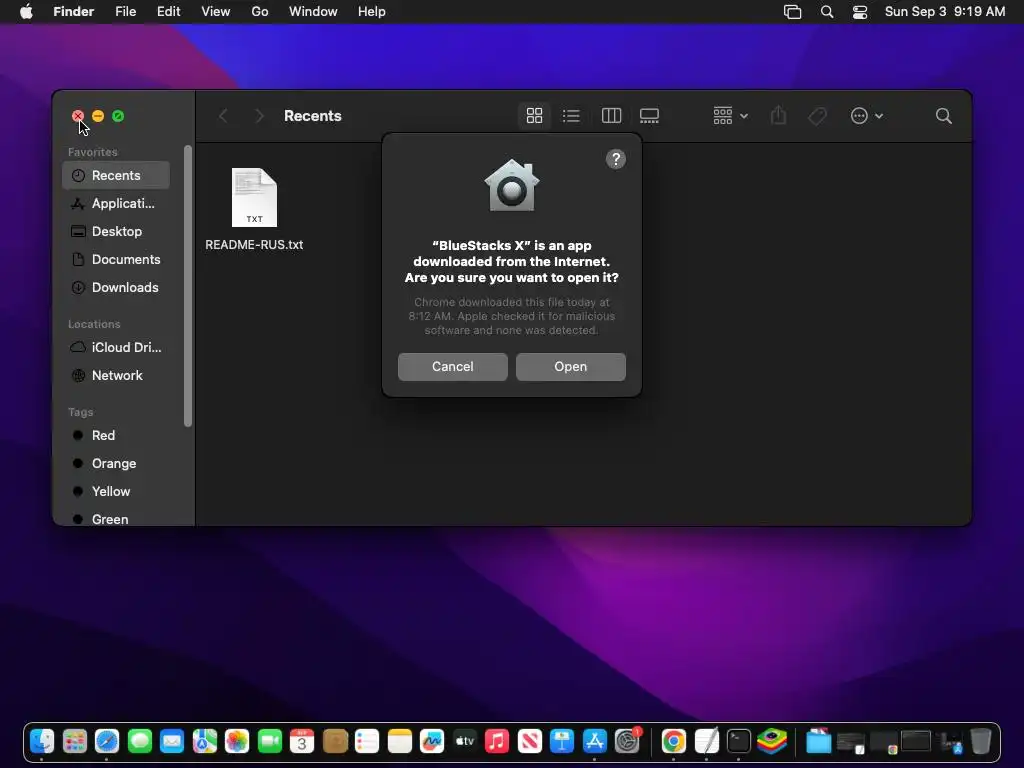Open FaceTime from the Dock
1024x768 pixels.
tap(270, 741)
